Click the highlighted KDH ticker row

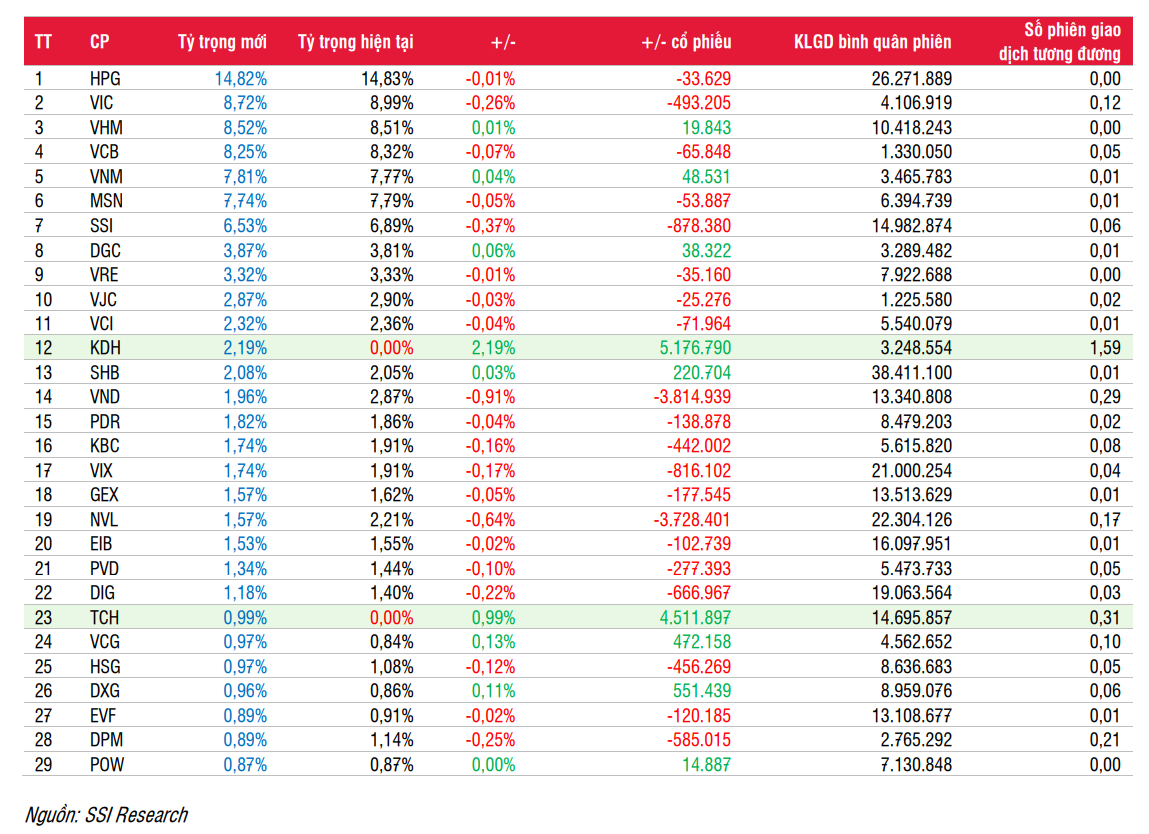tap(105, 349)
